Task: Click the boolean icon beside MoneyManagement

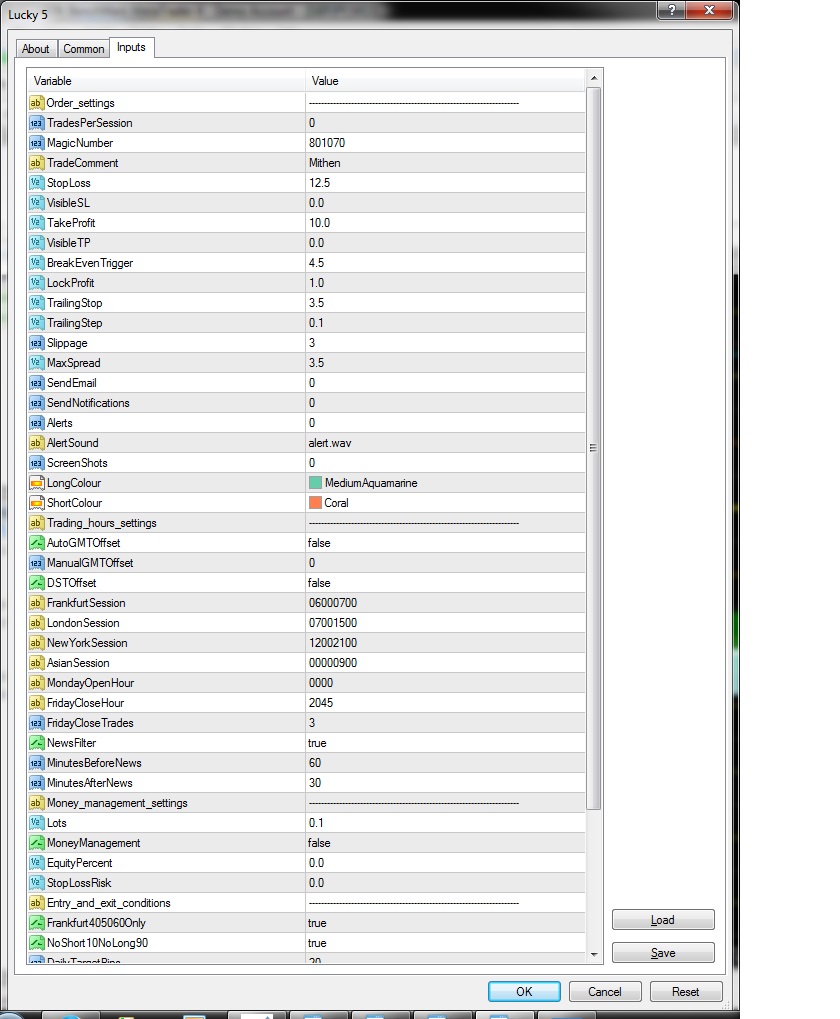Action: 36,843
